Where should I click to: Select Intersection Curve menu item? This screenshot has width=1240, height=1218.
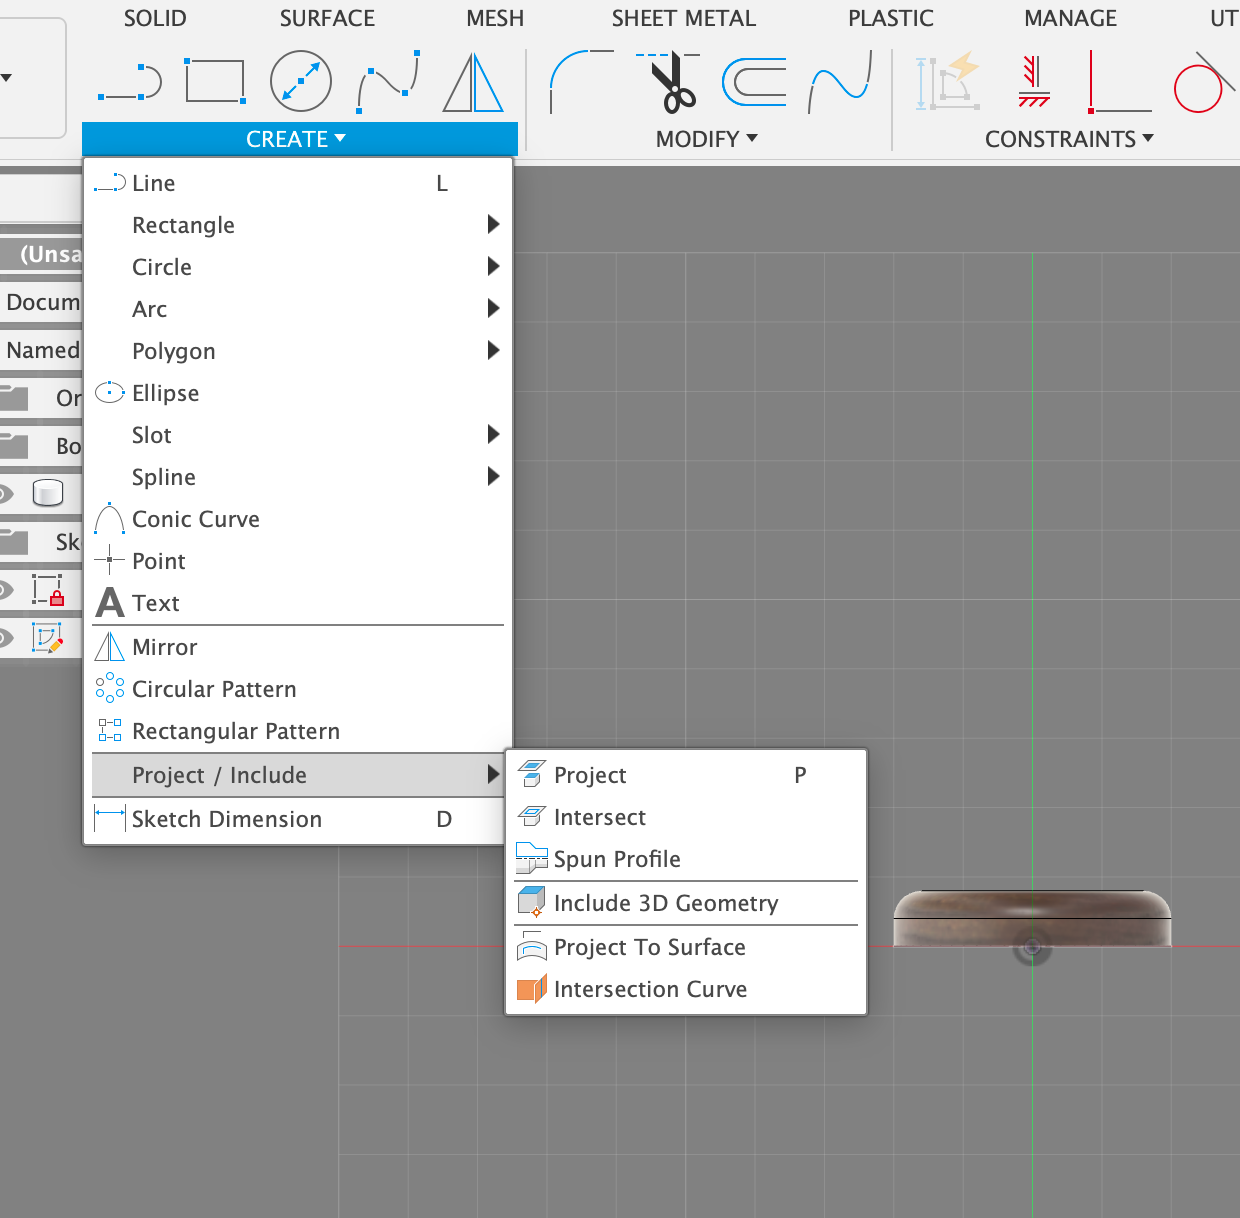[x=650, y=989]
